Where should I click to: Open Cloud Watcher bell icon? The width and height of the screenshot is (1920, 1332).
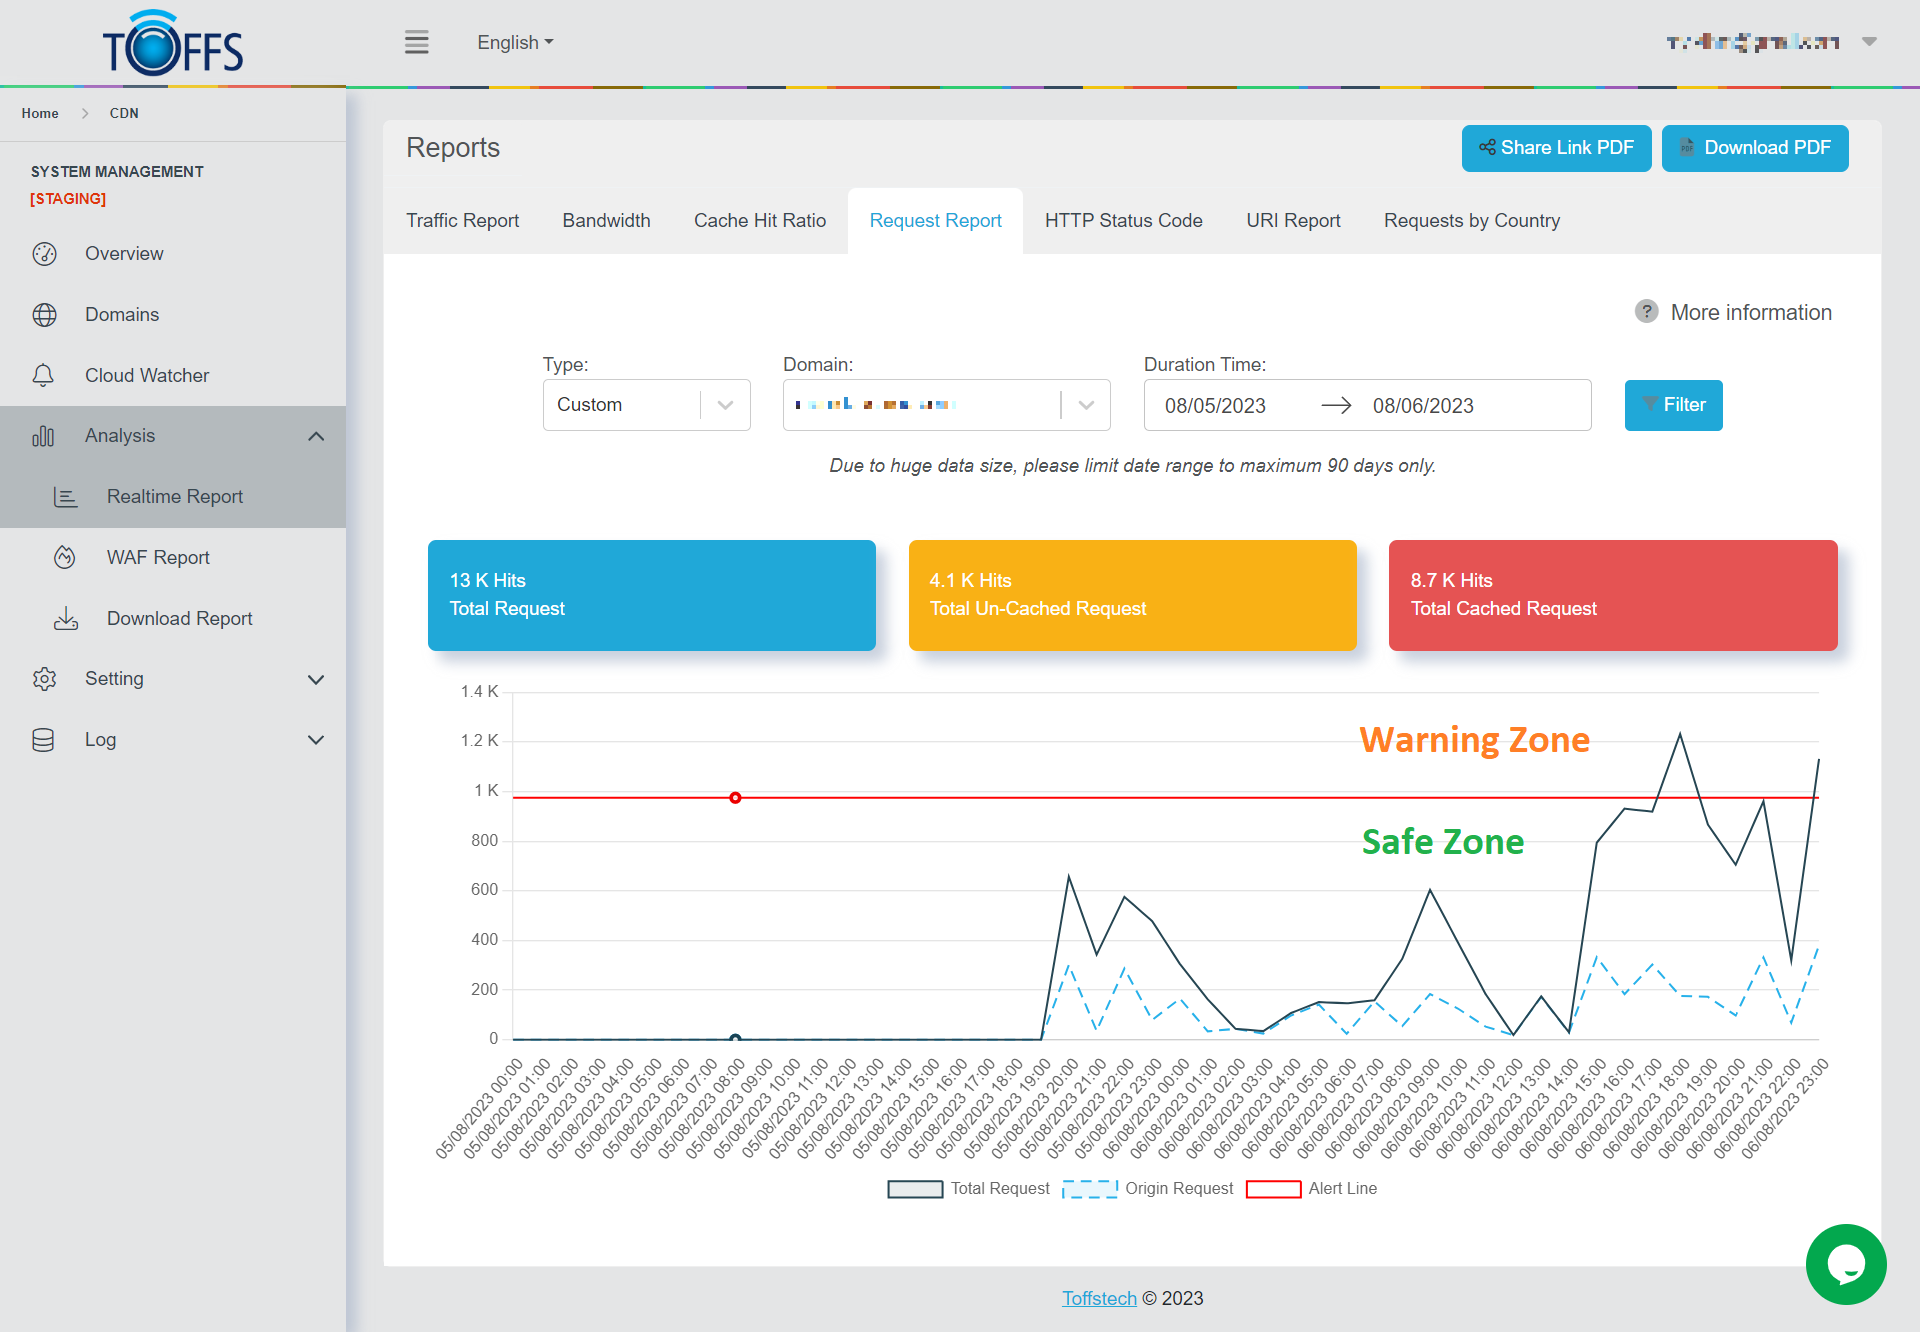(43, 376)
